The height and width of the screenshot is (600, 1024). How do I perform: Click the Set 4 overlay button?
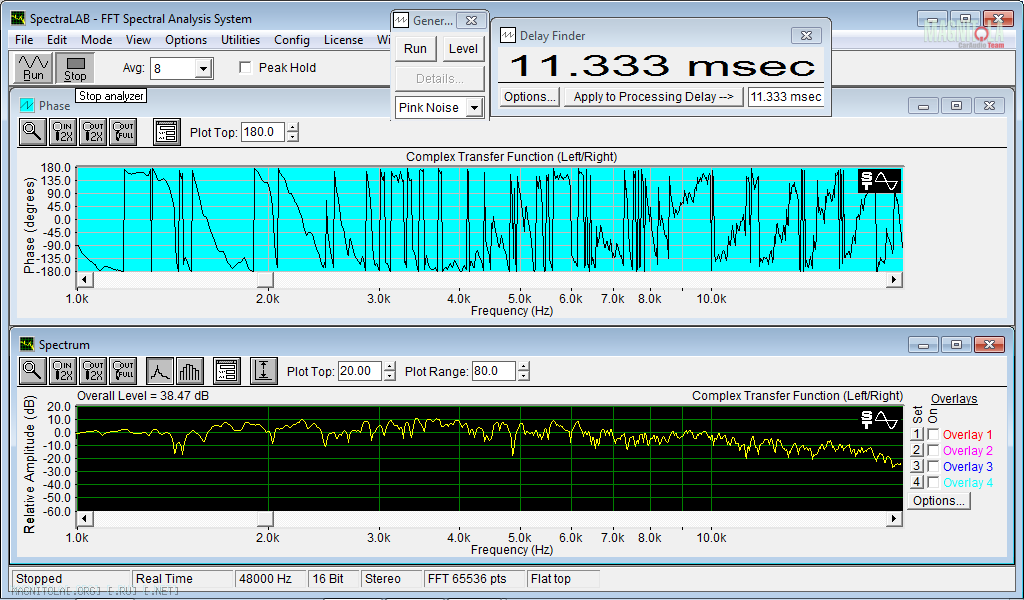[x=917, y=482]
